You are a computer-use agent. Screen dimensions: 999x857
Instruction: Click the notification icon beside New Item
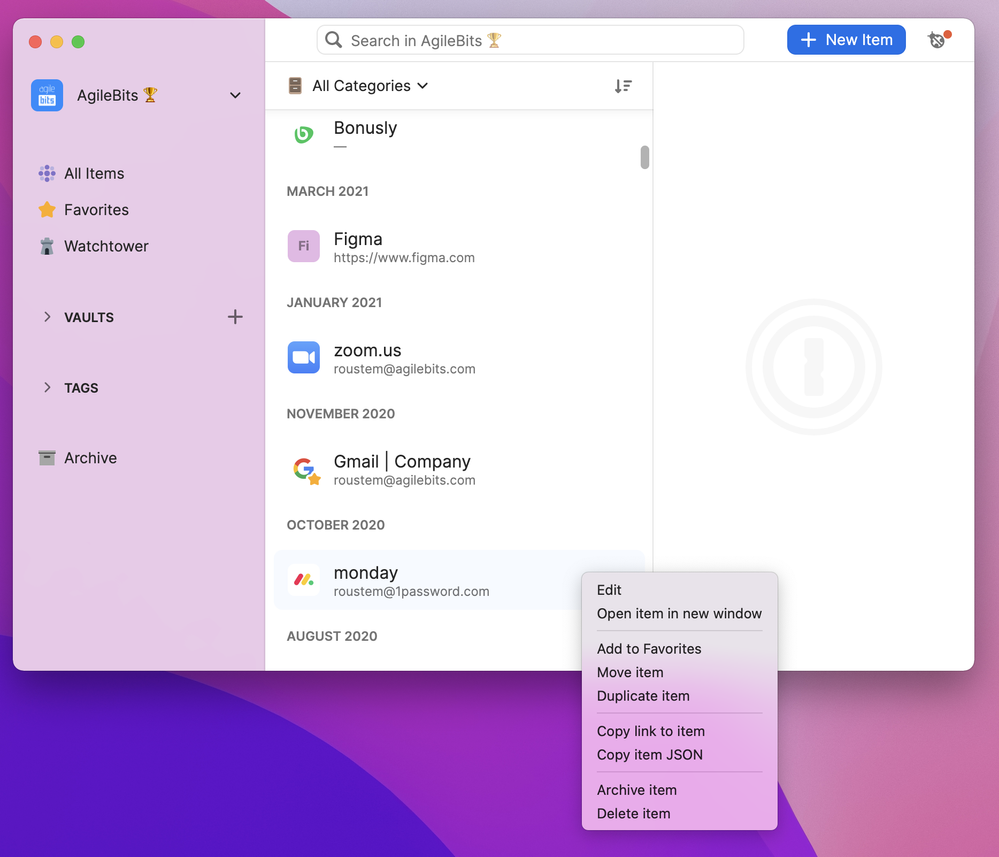(937, 40)
